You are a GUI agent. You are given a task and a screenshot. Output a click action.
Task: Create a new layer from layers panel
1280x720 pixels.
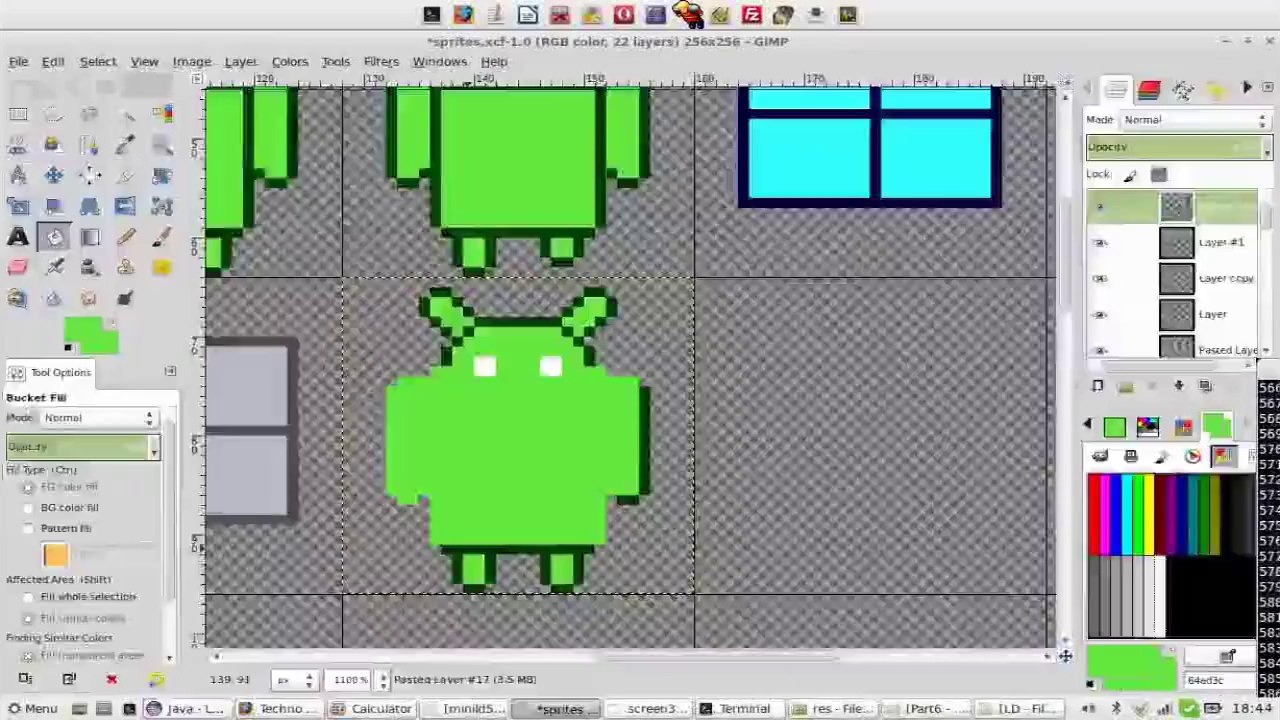pyautogui.click(x=1097, y=386)
